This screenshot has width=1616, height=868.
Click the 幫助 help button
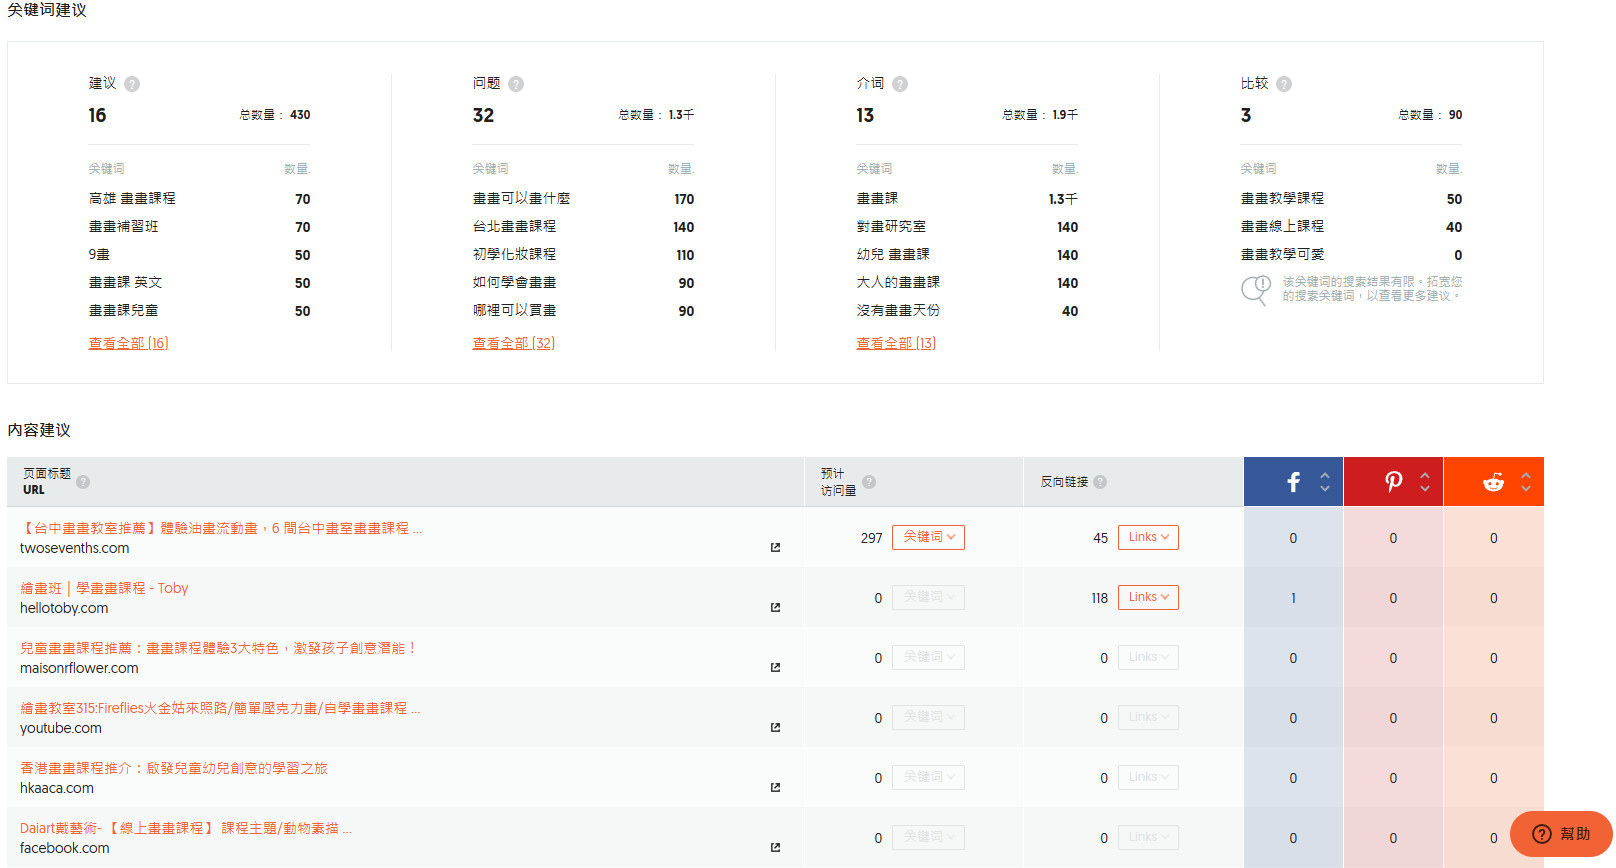1561,834
